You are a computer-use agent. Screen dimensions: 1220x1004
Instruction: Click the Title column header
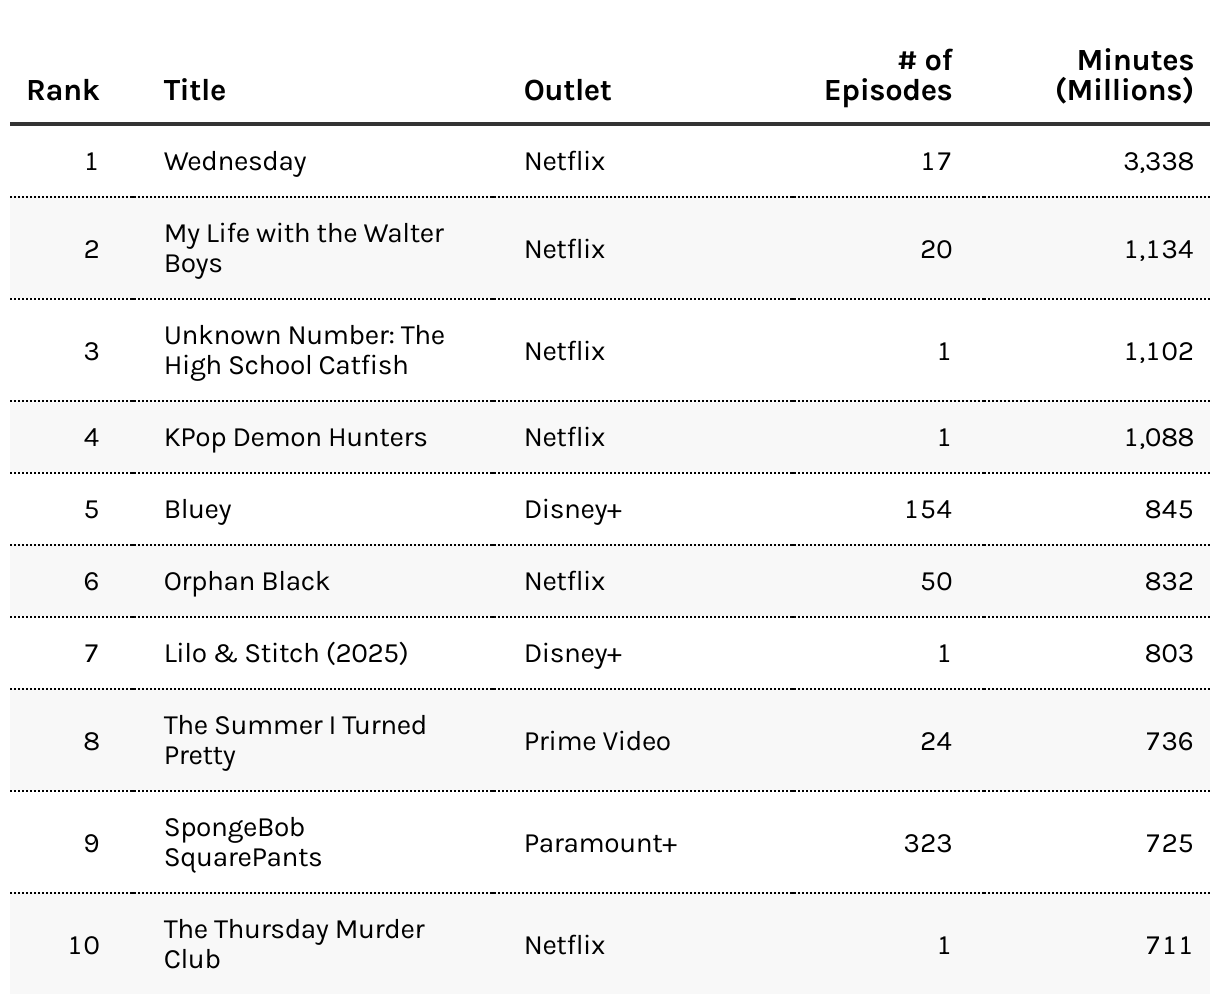pyautogui.click(x=195, y=90)
